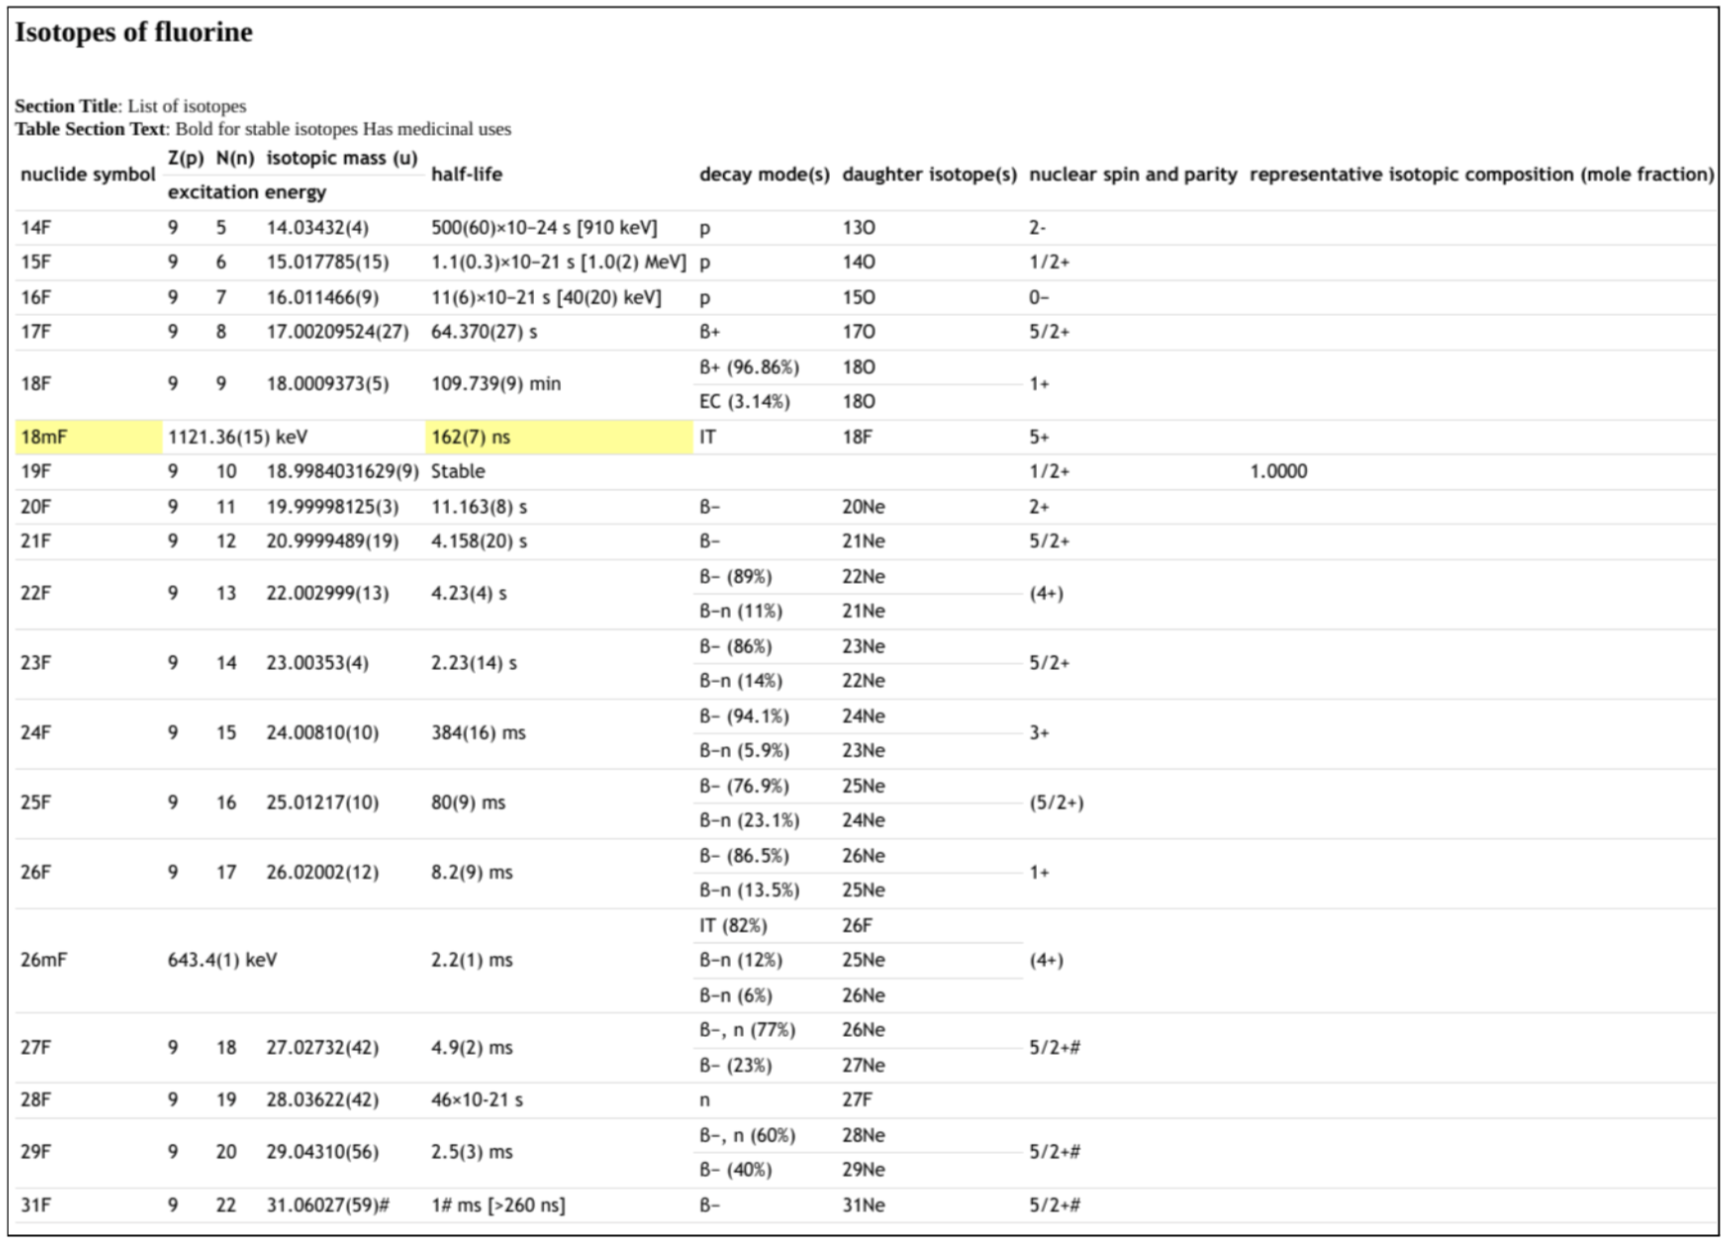1722x1239 pixels.
Task: Click half-life '11.163(8) s'
Action: pos(479,507)
